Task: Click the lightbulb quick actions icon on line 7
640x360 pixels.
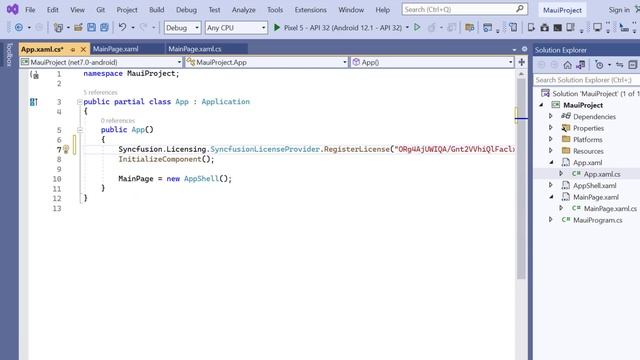Action: coord(66,149)
